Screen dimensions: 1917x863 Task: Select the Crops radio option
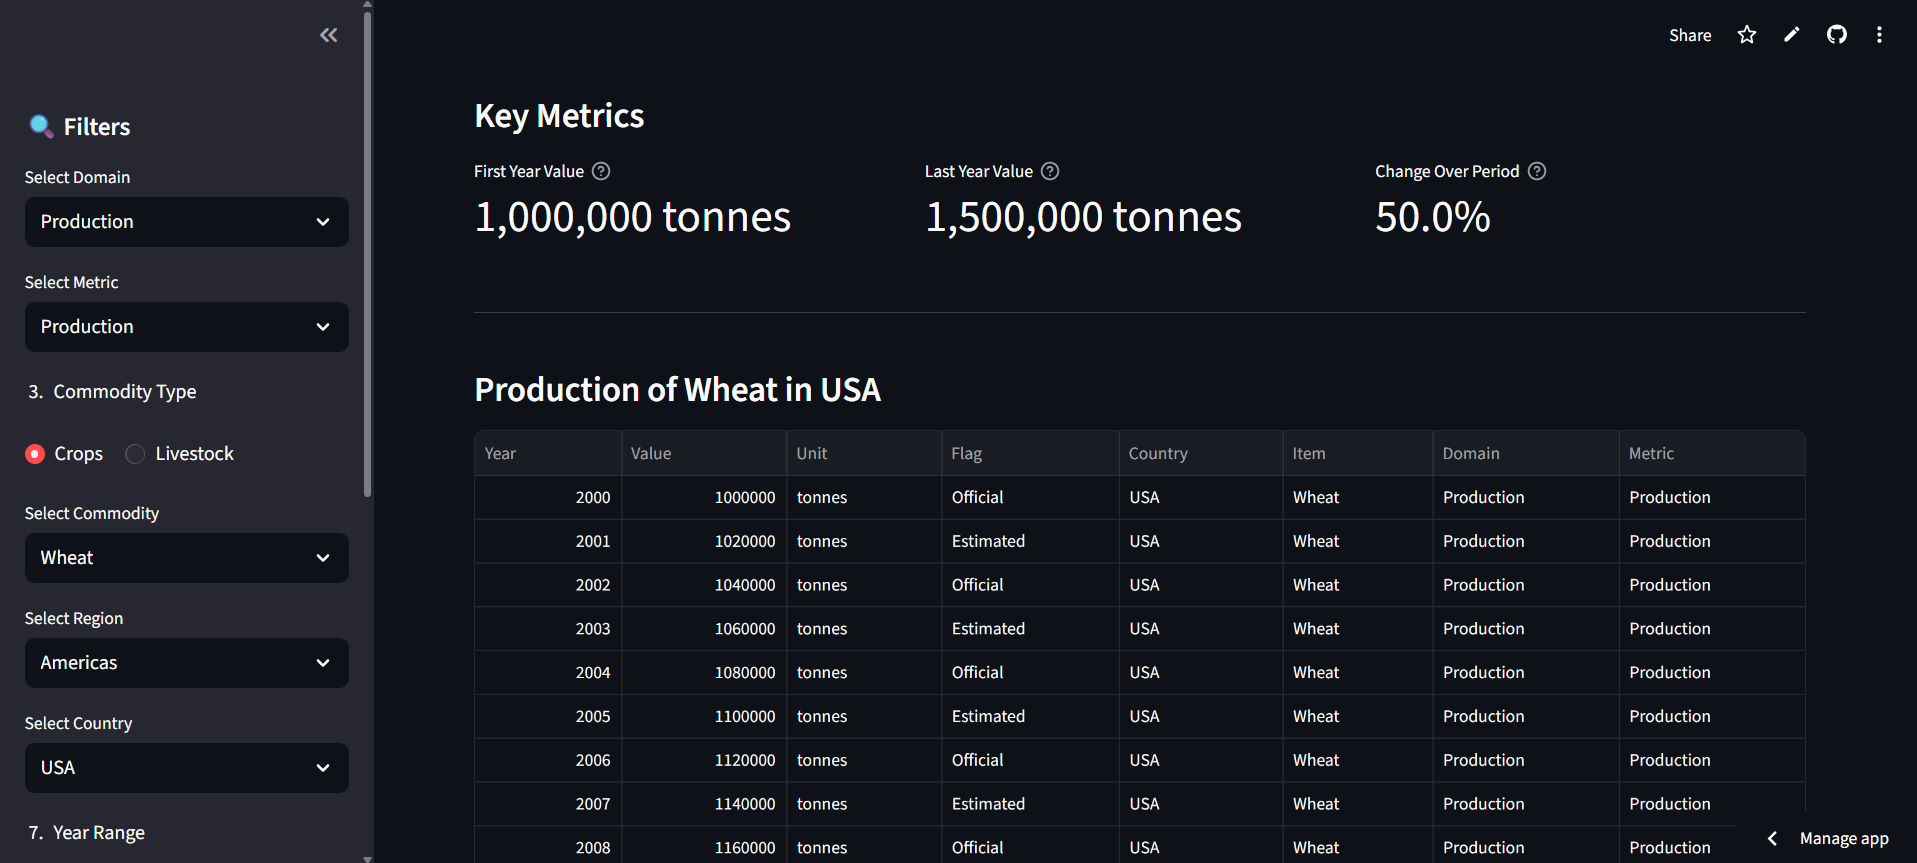[x=36, y=454]
